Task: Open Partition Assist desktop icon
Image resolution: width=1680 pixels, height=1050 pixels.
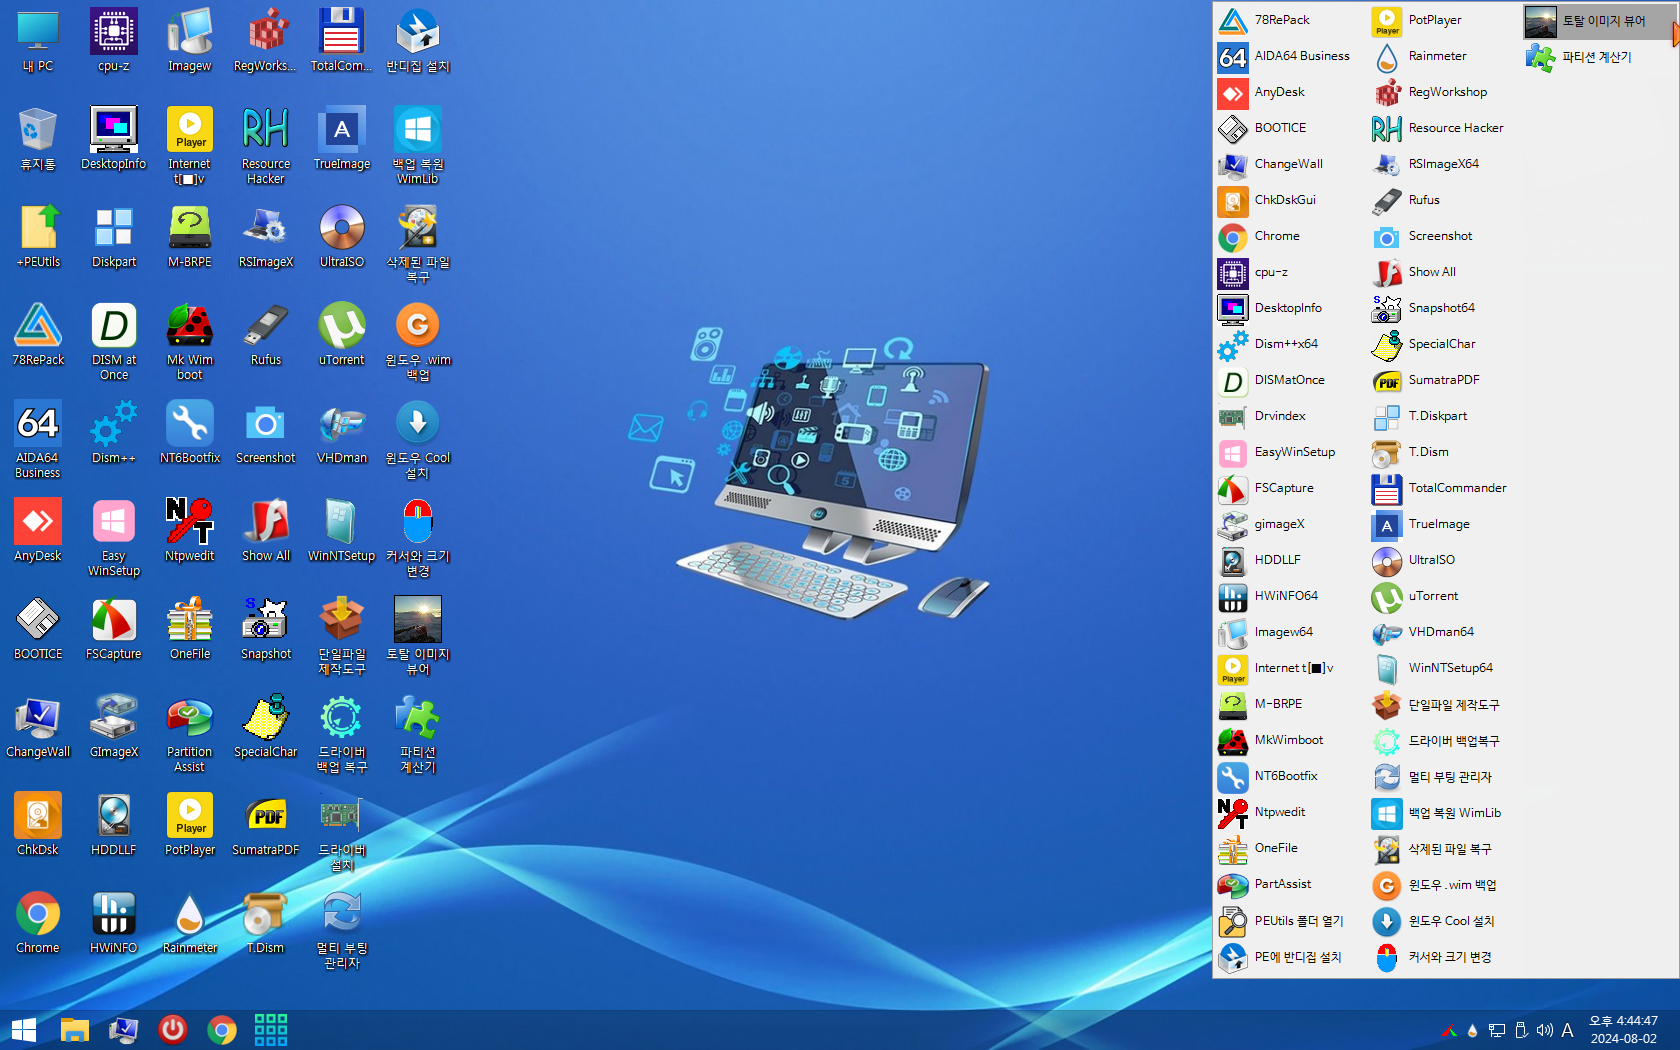Action: pos(189,734)
